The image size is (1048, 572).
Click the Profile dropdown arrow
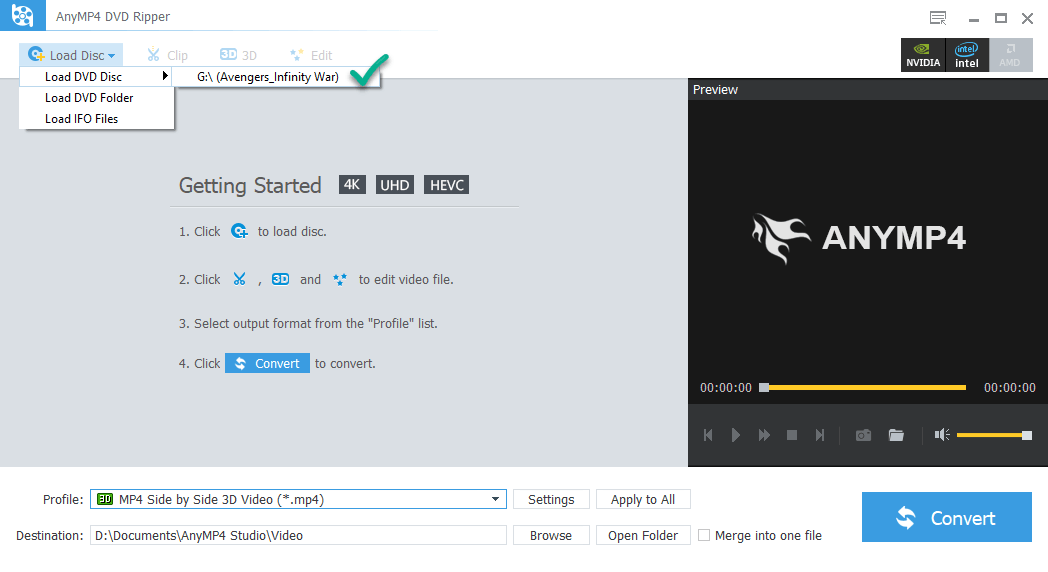tap(495, 499)
